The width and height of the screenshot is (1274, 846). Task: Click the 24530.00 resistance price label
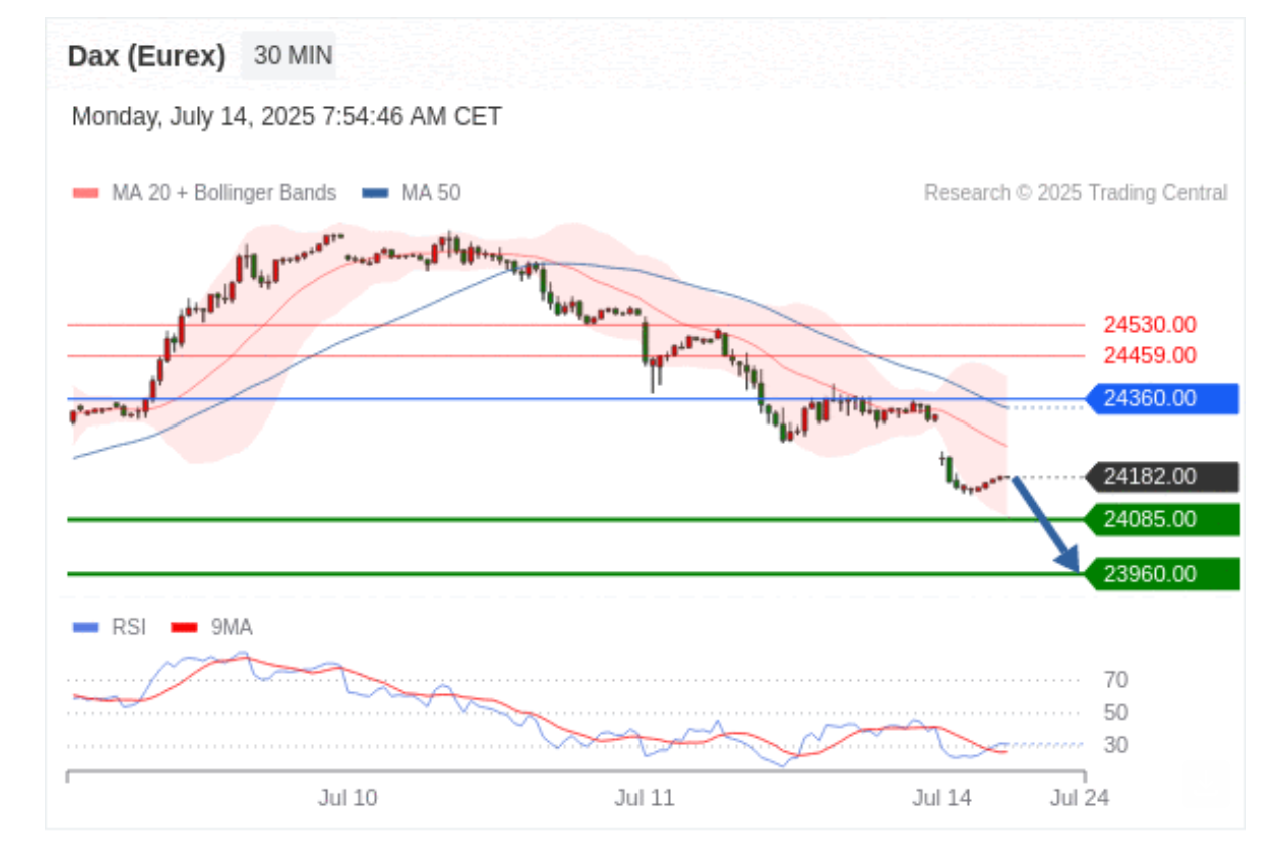point(1150,325)
